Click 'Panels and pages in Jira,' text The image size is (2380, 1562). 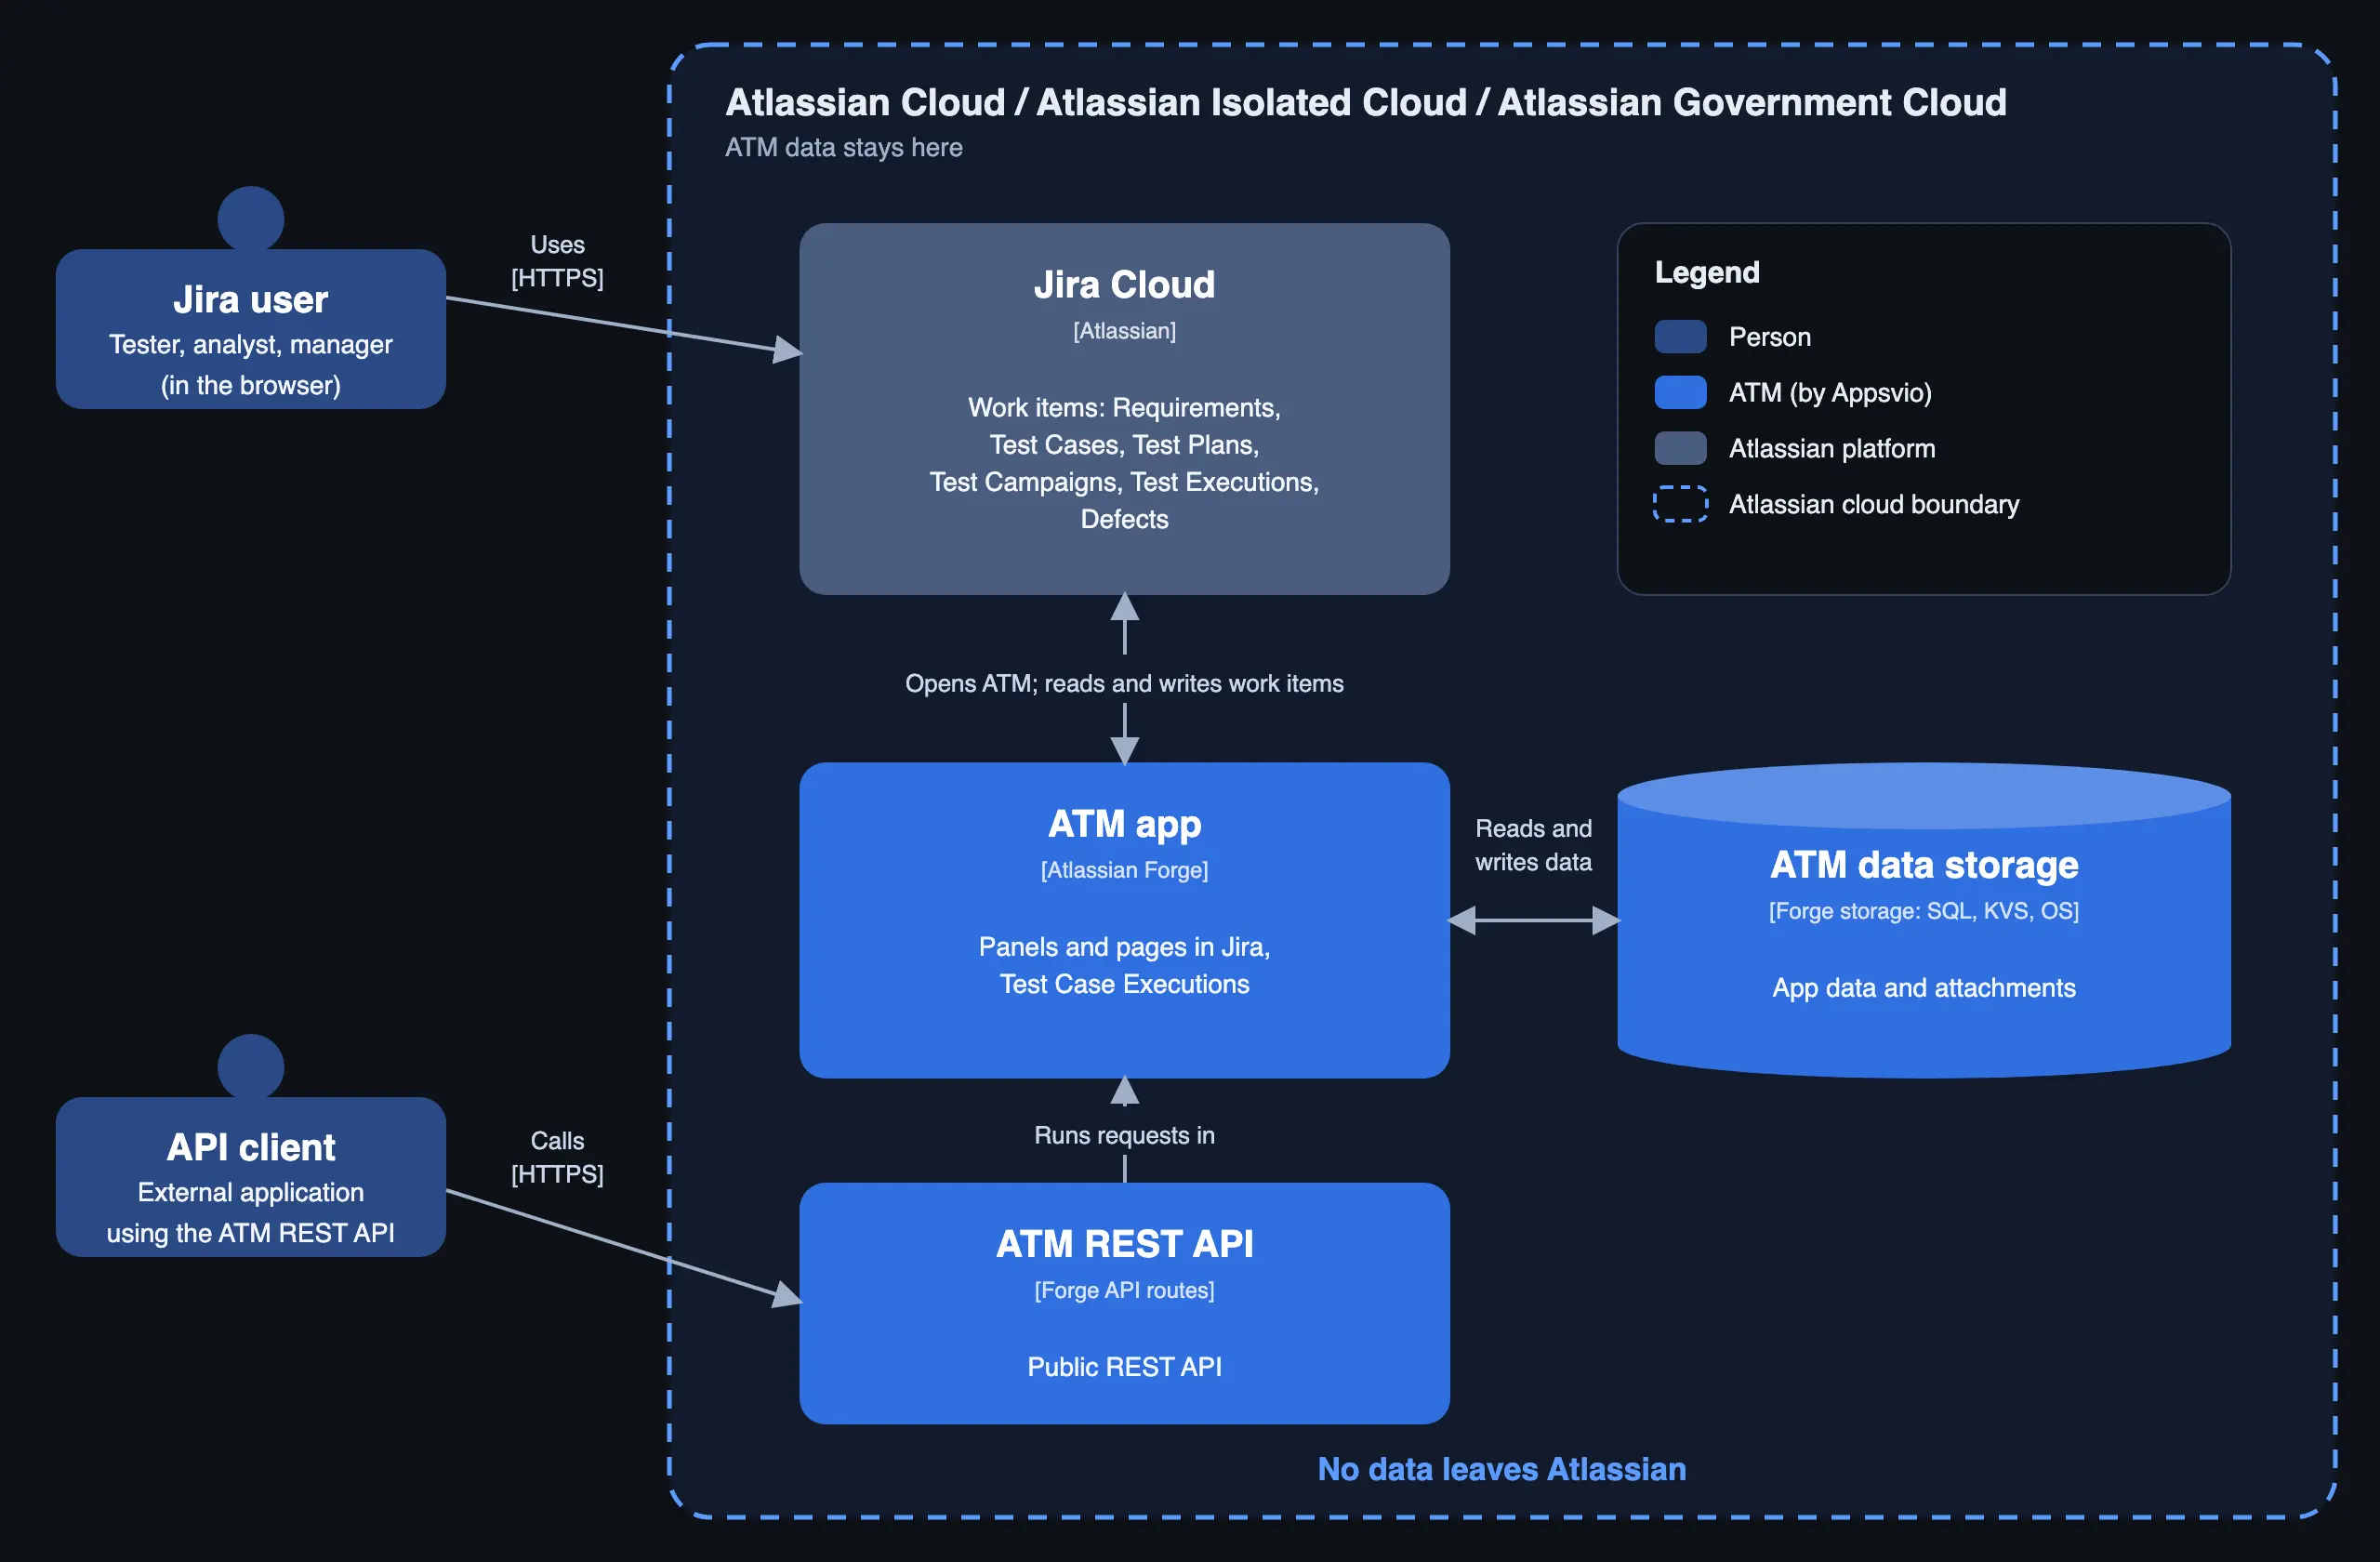point(1124,947)
